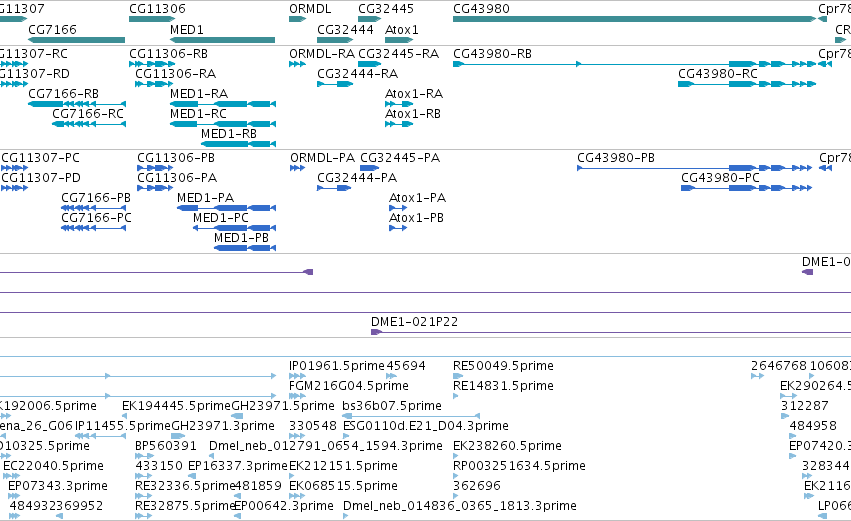Open EST EK238260.5prime
The height and width of the screenshot is (521, 851).
(x=507, y=446)
